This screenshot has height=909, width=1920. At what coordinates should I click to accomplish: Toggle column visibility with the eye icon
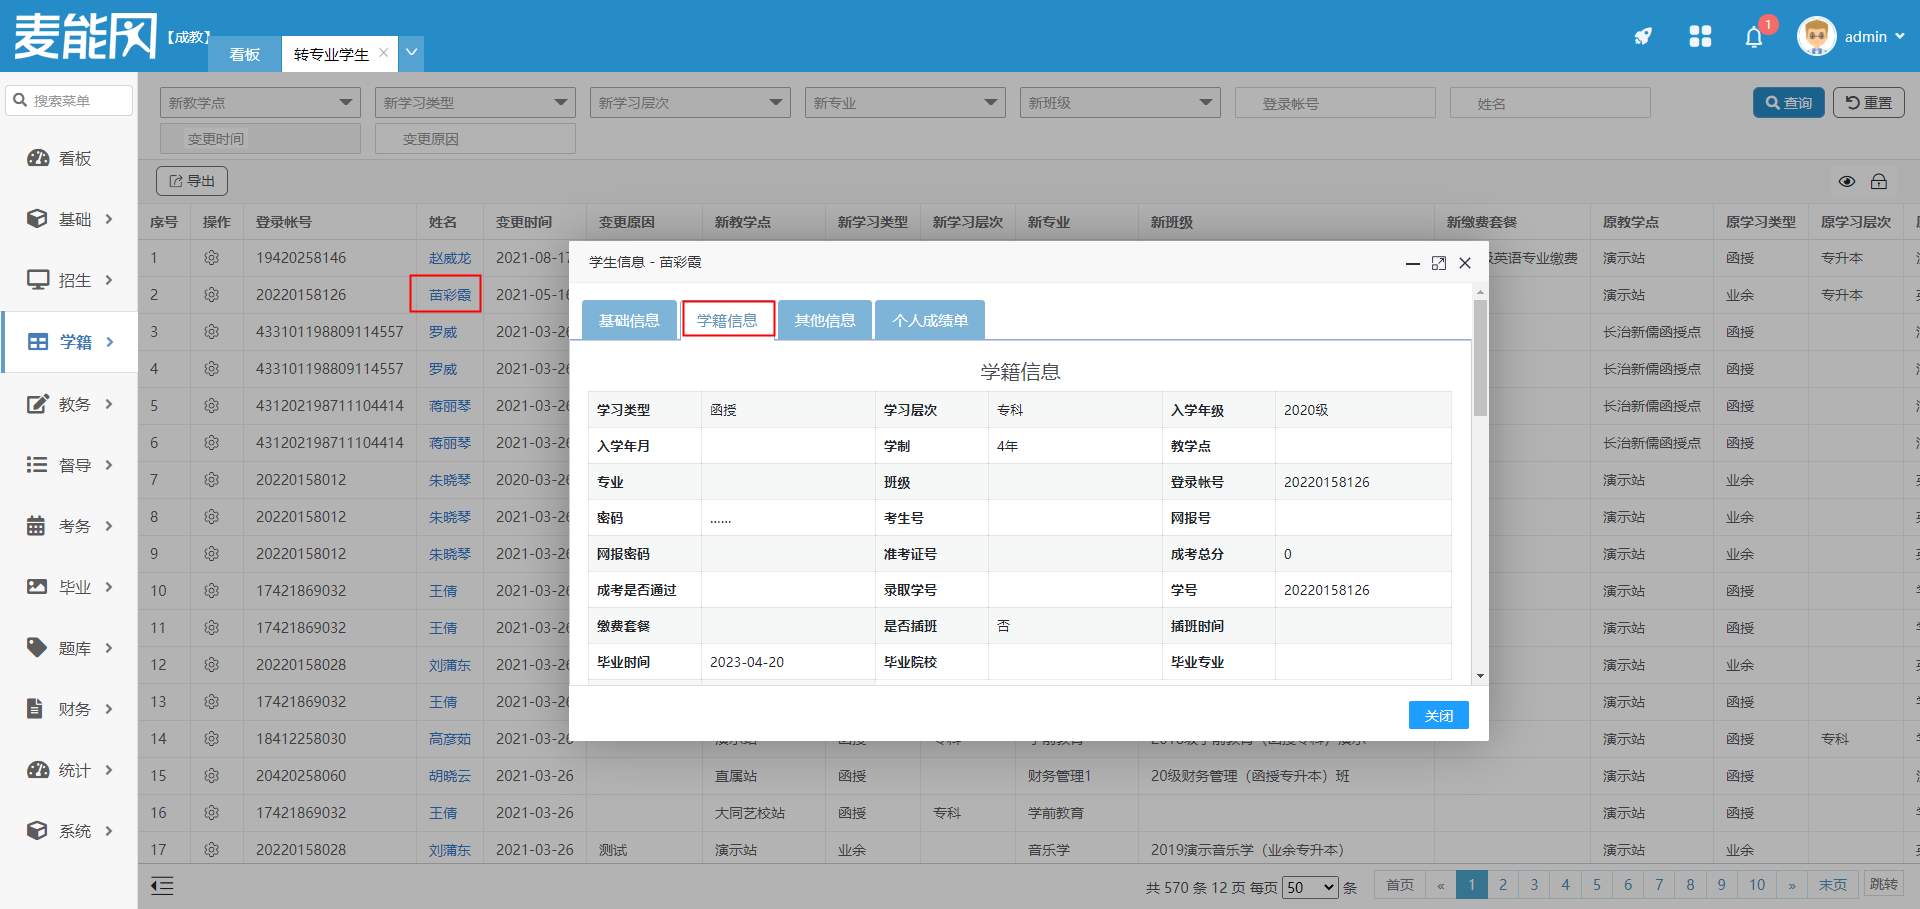coord(1847,182)
